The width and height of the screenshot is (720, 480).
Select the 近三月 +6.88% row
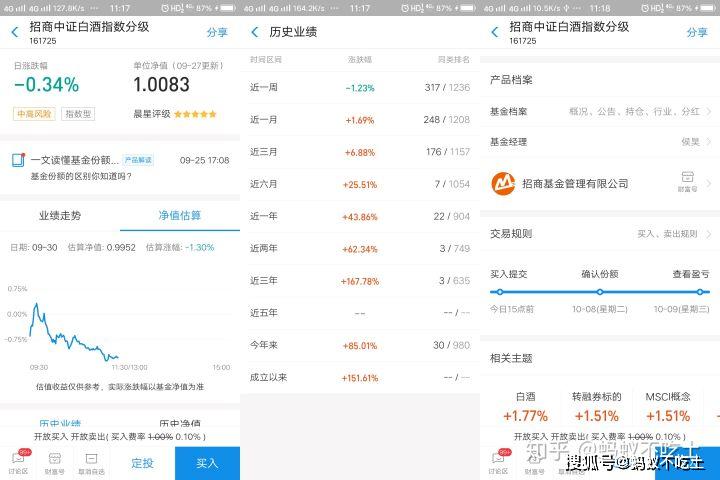(360, 152)
